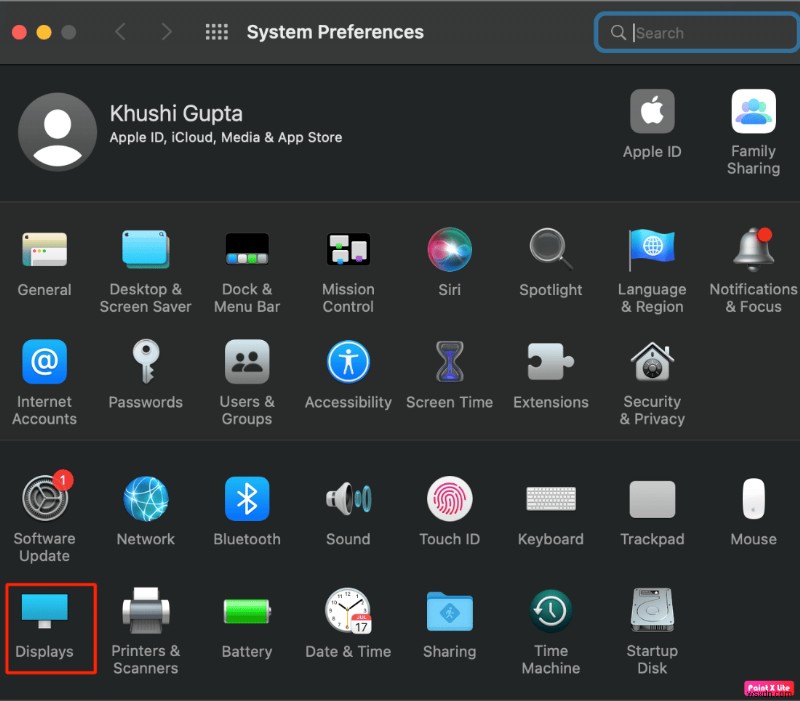The image size is (800, 701).
Task: Click the user profile avatar picture
Action: click(x=57, y=132)
